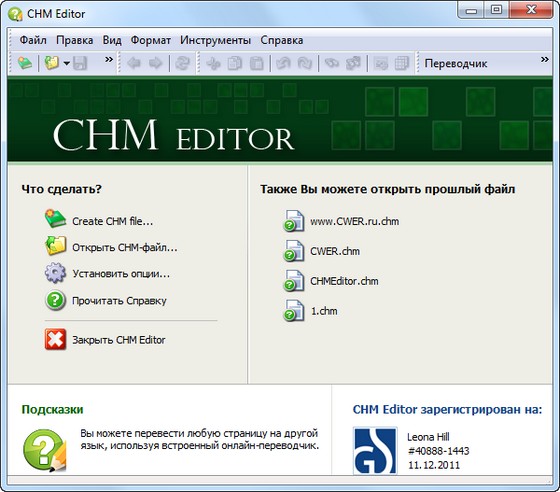Click the CHM Editor title bar app icon
The width and height of the screenshot is (560, 492).
pyautogui.click(x=15, y=14)
